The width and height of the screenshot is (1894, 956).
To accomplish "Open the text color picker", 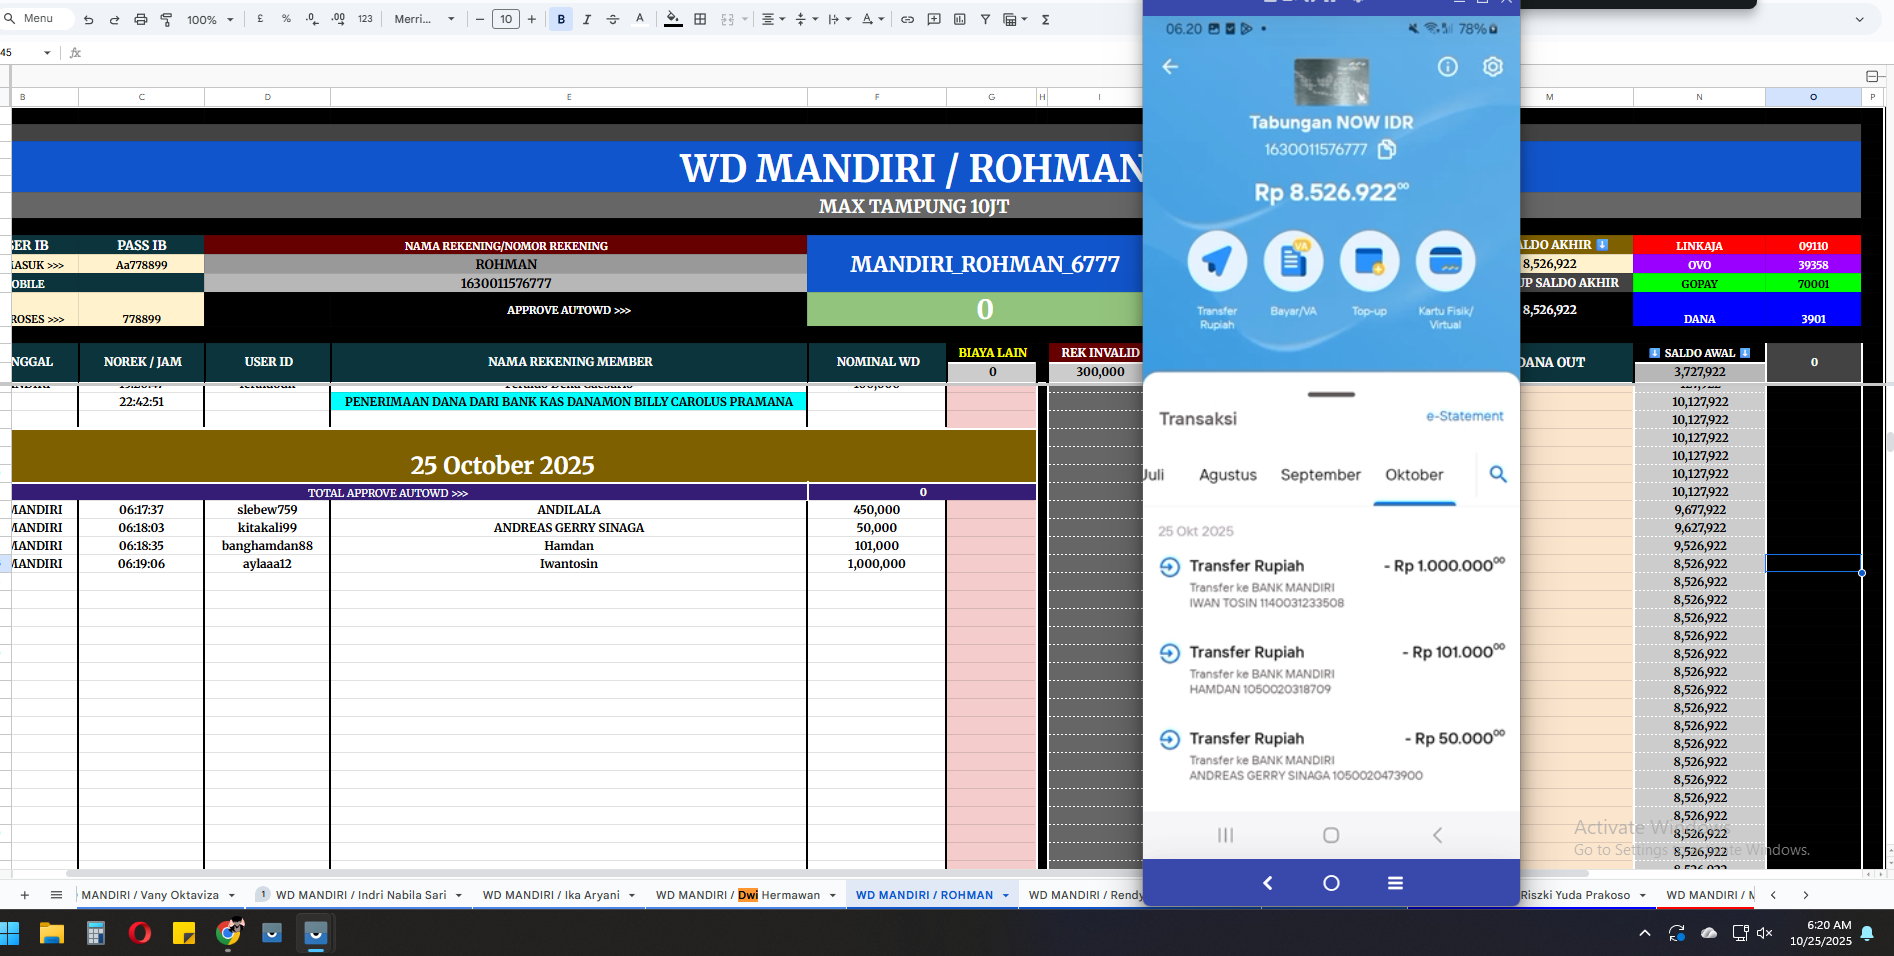I will click(x=640, y=19).
